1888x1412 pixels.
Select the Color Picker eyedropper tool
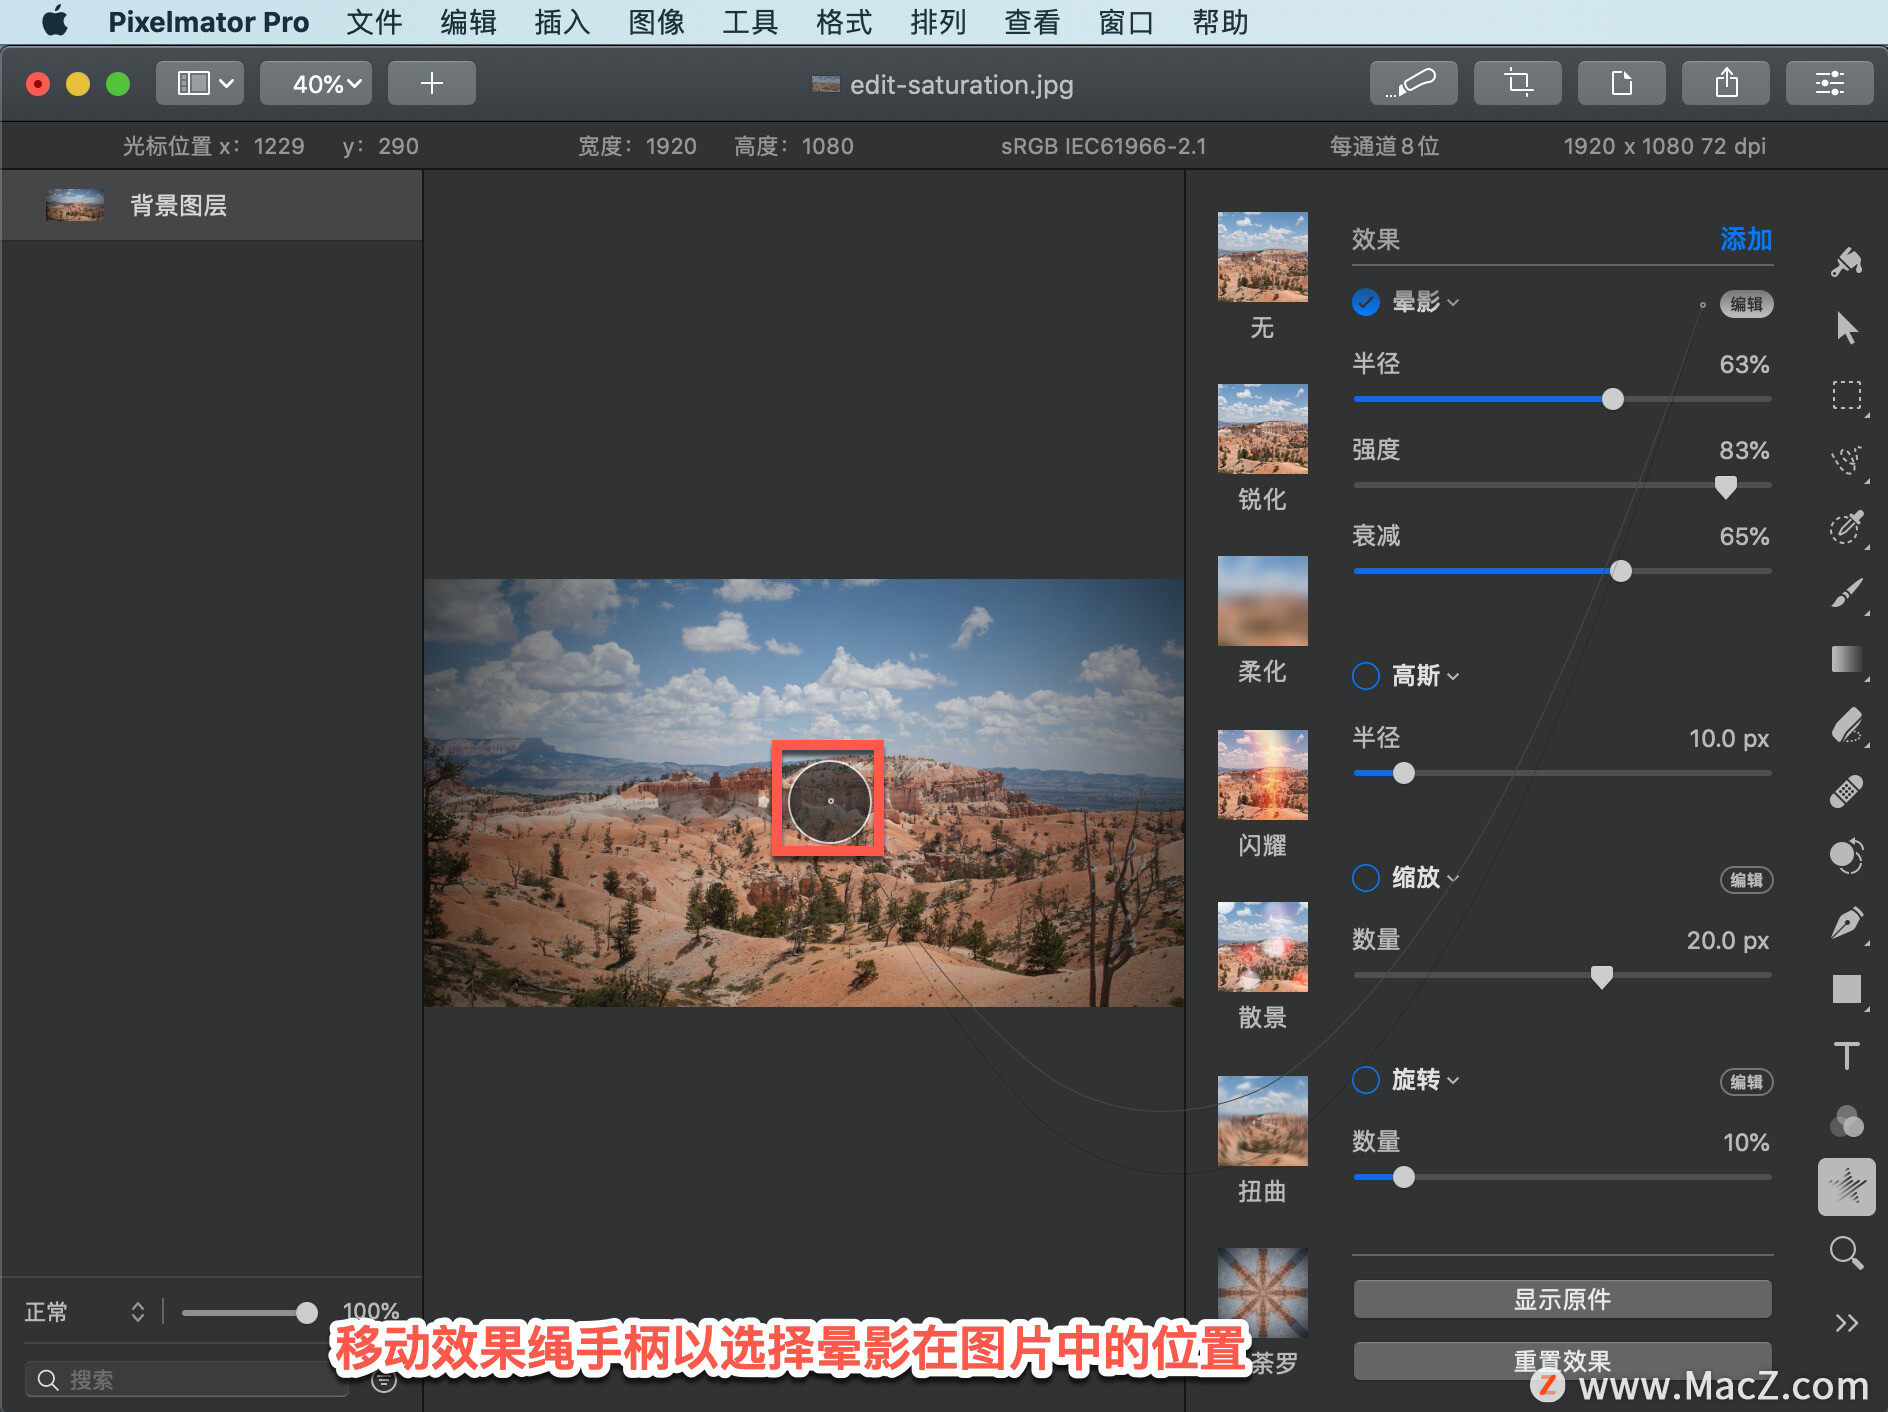tap(1846, 527)
